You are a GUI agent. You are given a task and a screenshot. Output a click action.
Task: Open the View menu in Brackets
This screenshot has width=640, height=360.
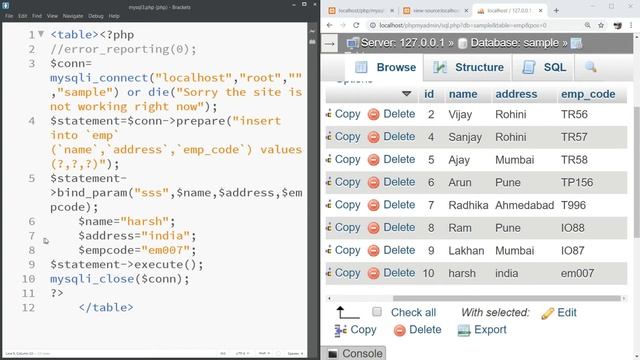[x=52, y=16]
